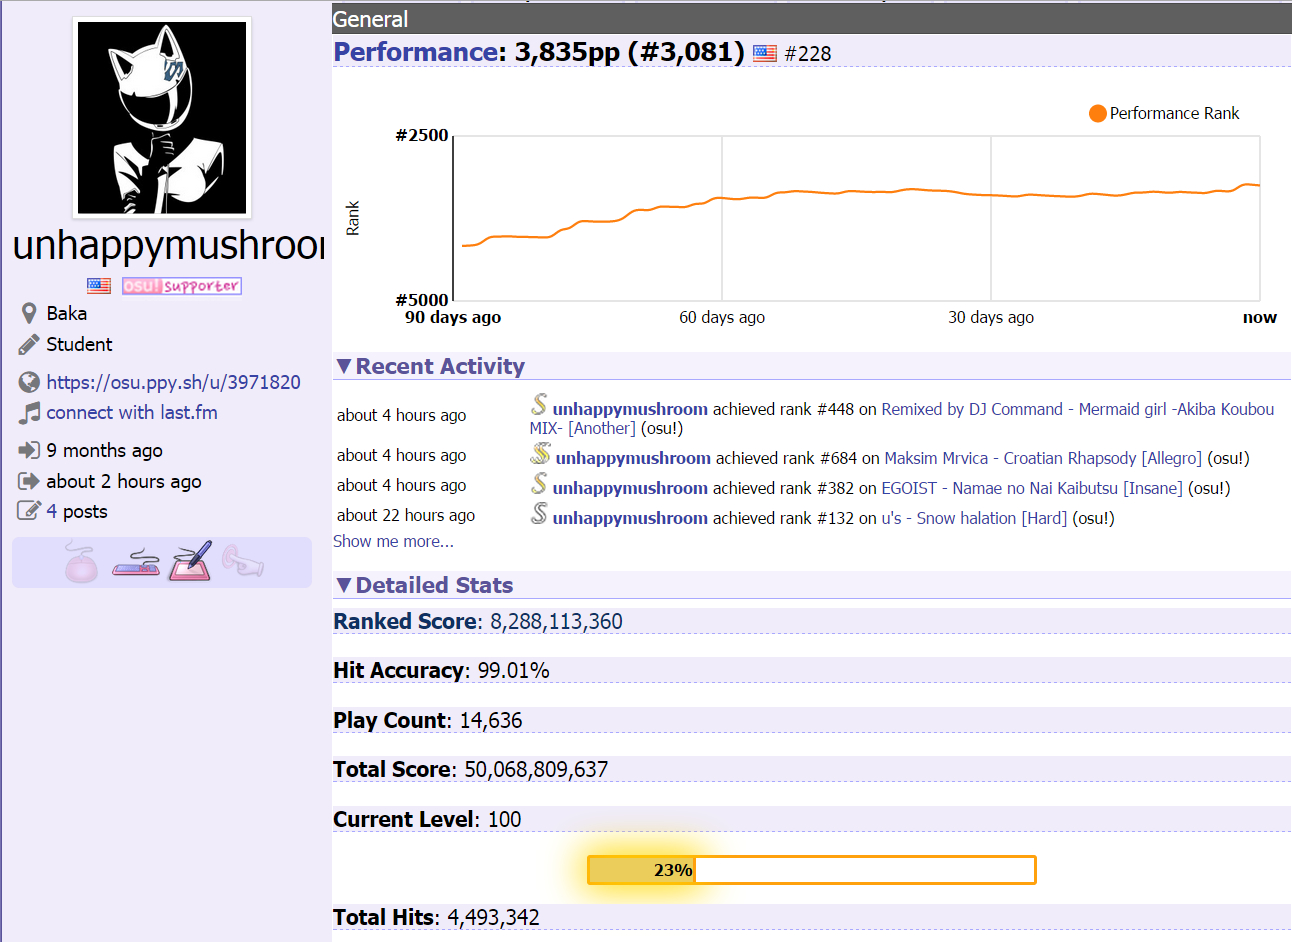This screenshot has width=1292, height=942.
Task: Open Maksim Mrvica - Croatian Rhapsody [Allegro] beatmap
Action: (1043, 458)
